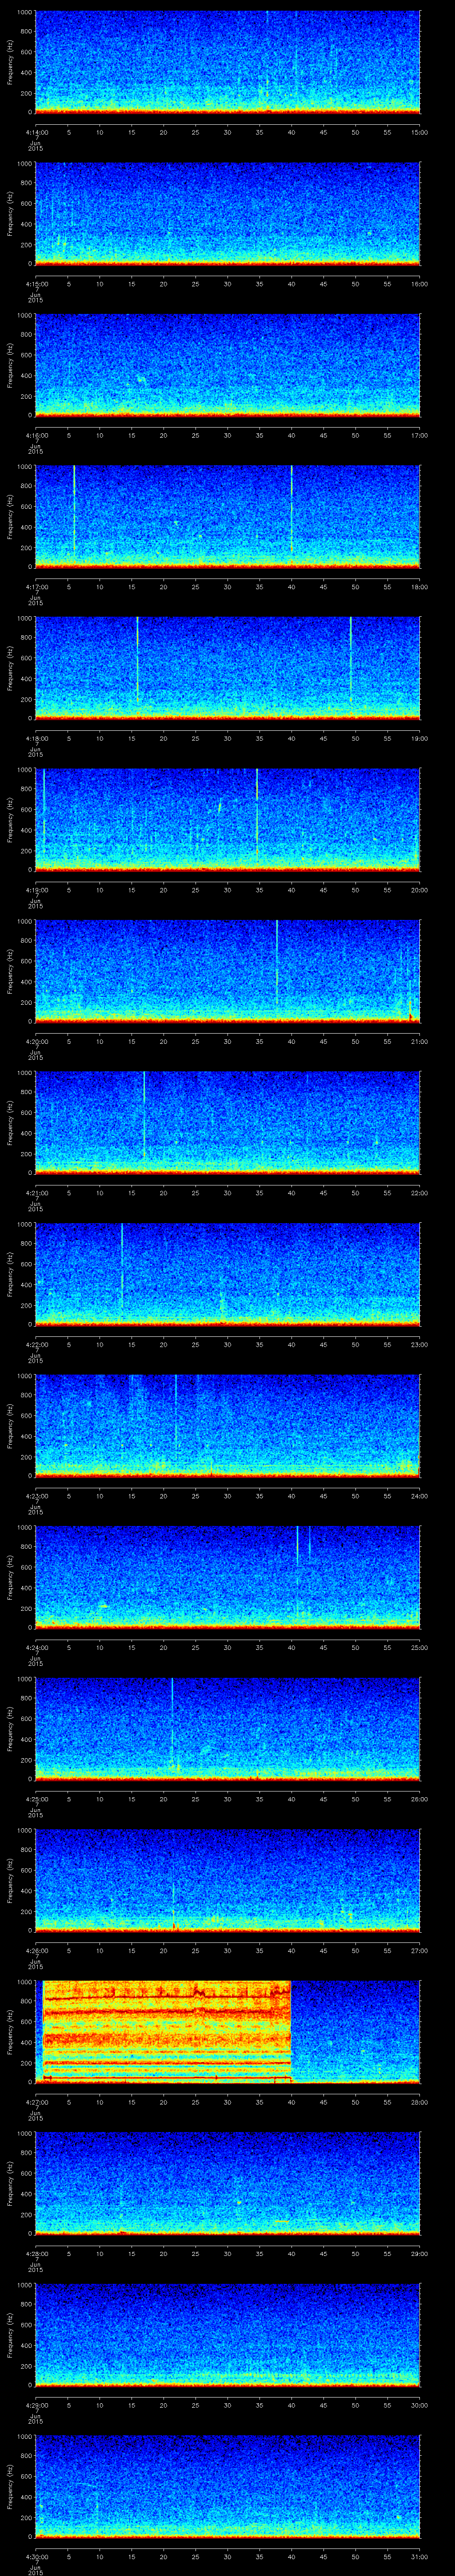Select the "21:00" end time label
The width and height of the screenshot is (455, 2576).
coord(419,1041)
